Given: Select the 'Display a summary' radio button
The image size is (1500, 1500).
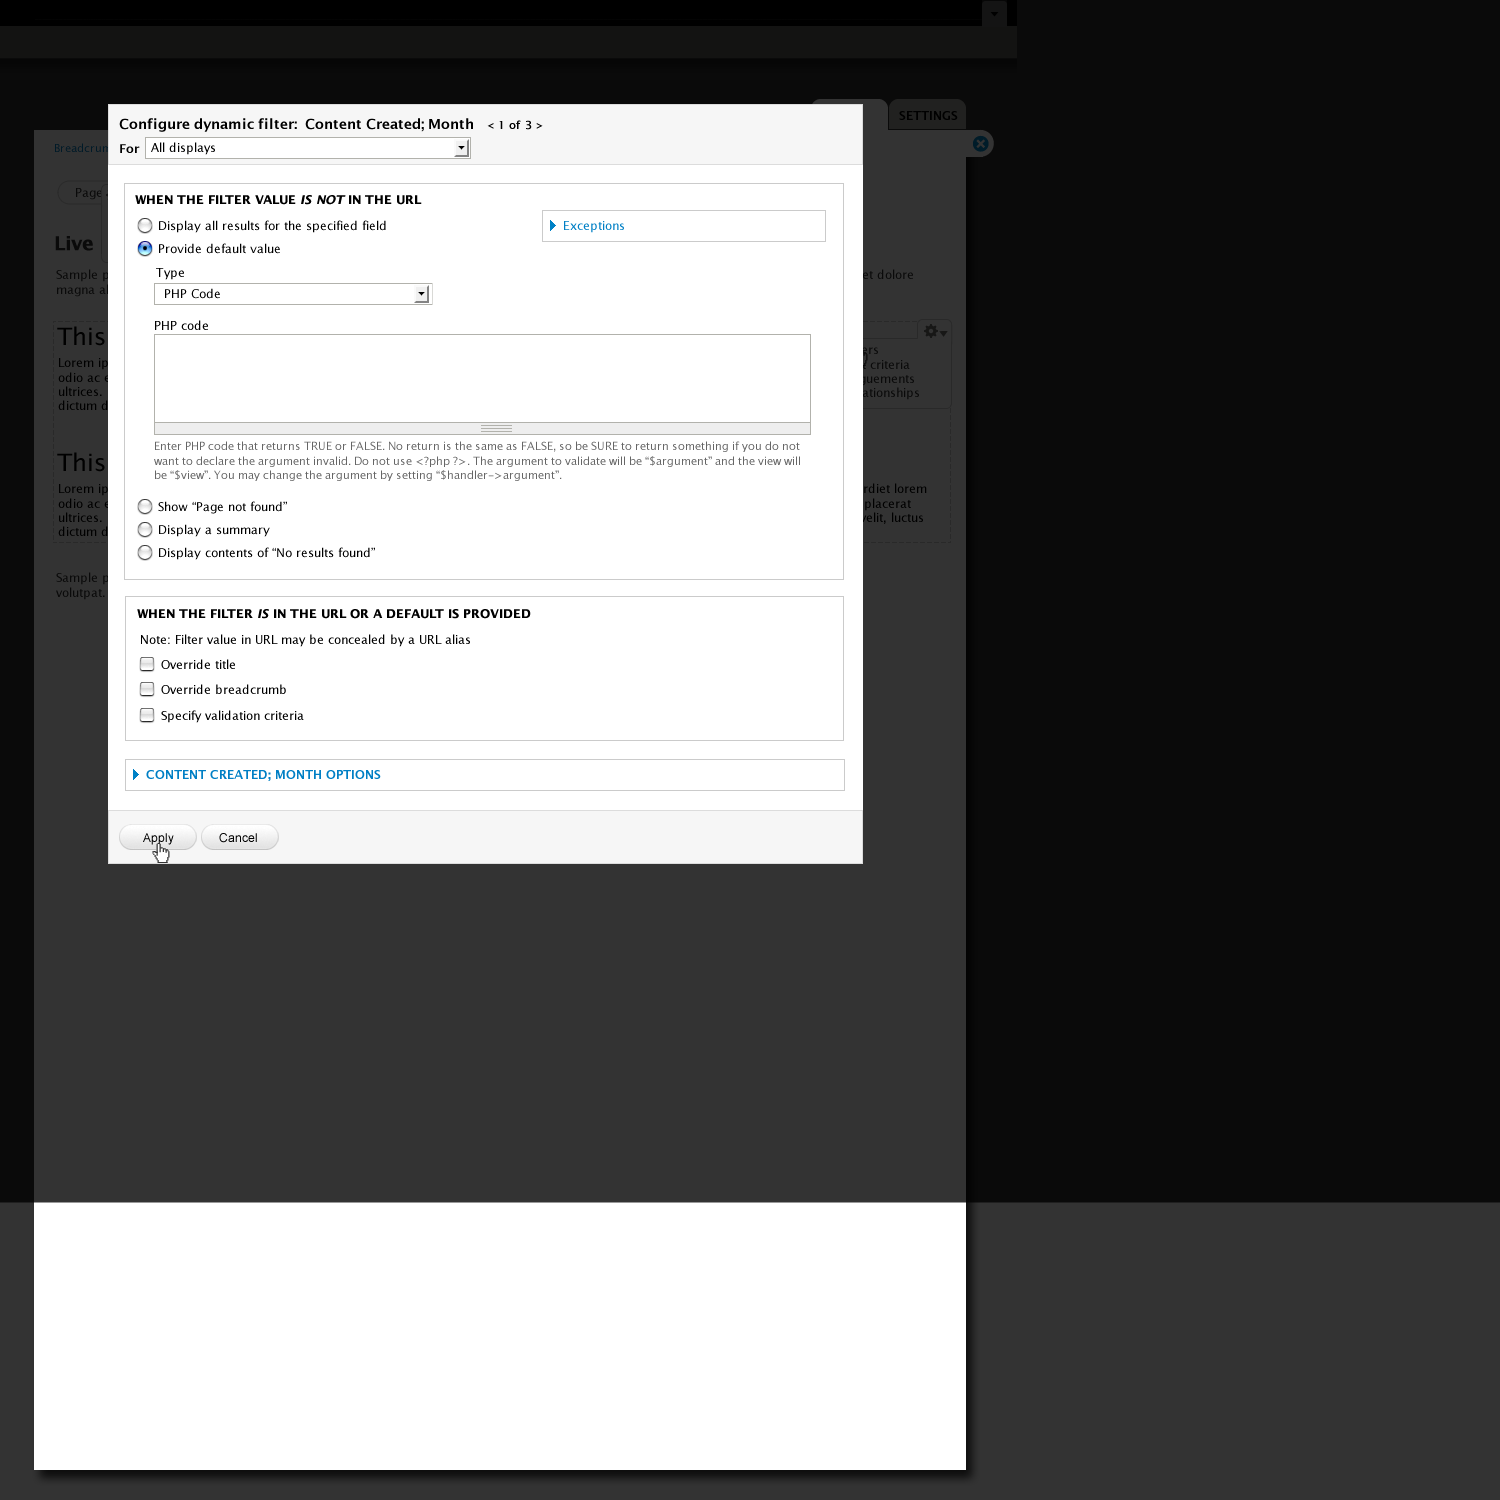Looking at the screenshot, I should coord(146,530).
